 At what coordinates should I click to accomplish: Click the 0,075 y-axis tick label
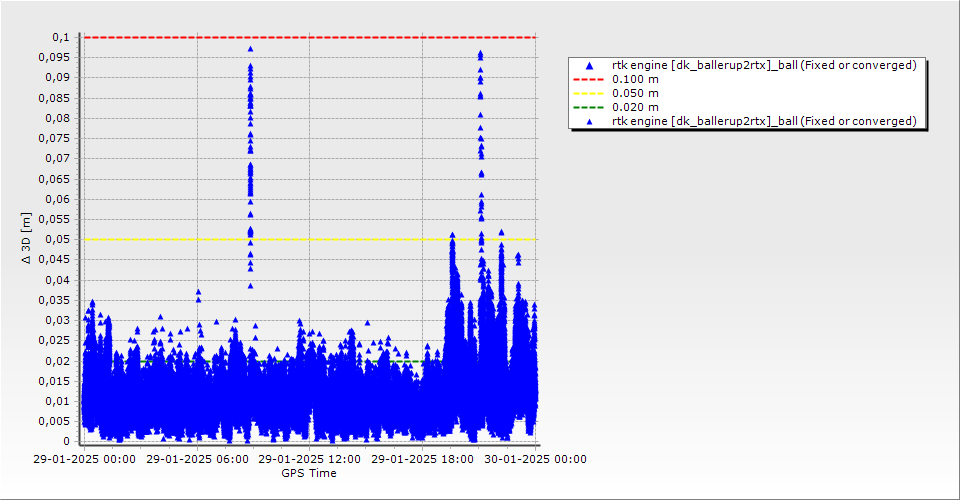point(54,138)
